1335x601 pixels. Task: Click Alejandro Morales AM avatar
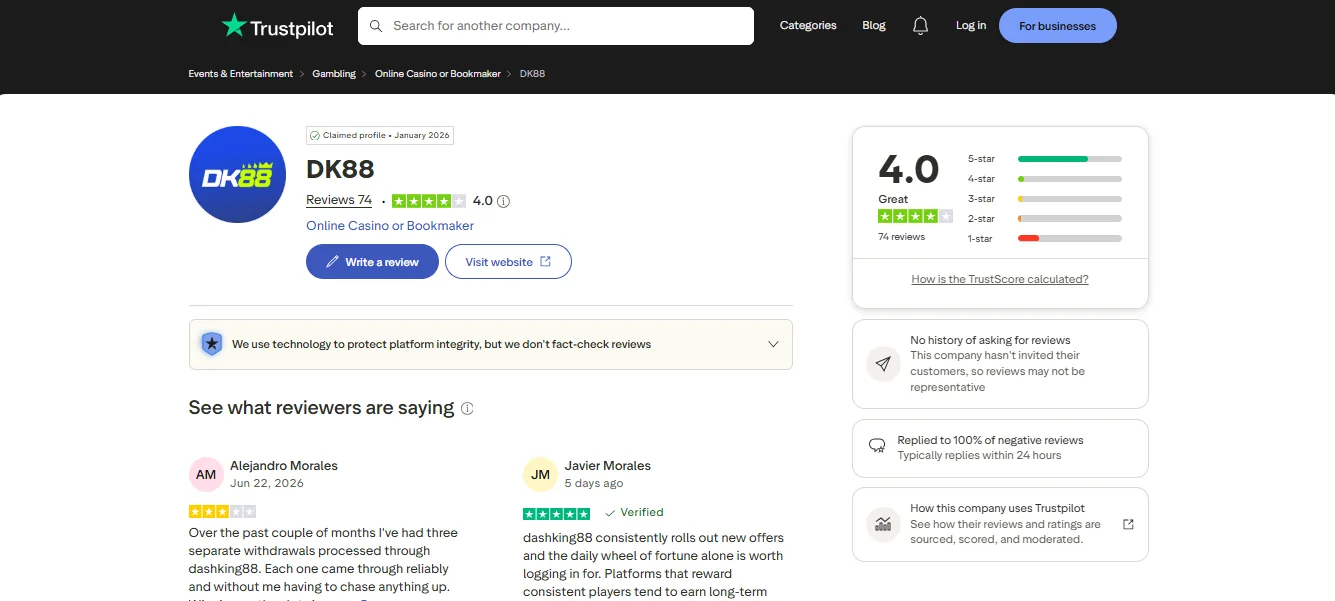click(206, 475)
